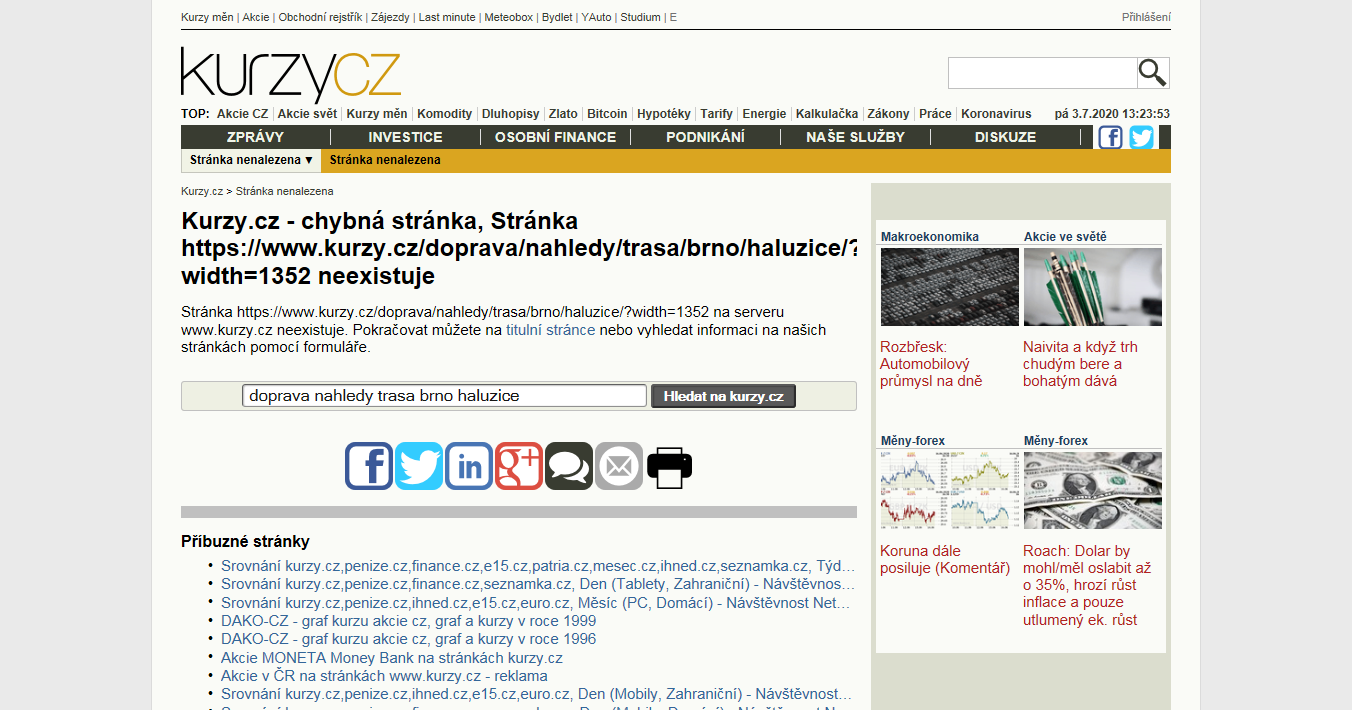Open 'DAKO-CZ' 1999 graph link
This screenshot has width=1352, height=710.
[x=408, y=620]
